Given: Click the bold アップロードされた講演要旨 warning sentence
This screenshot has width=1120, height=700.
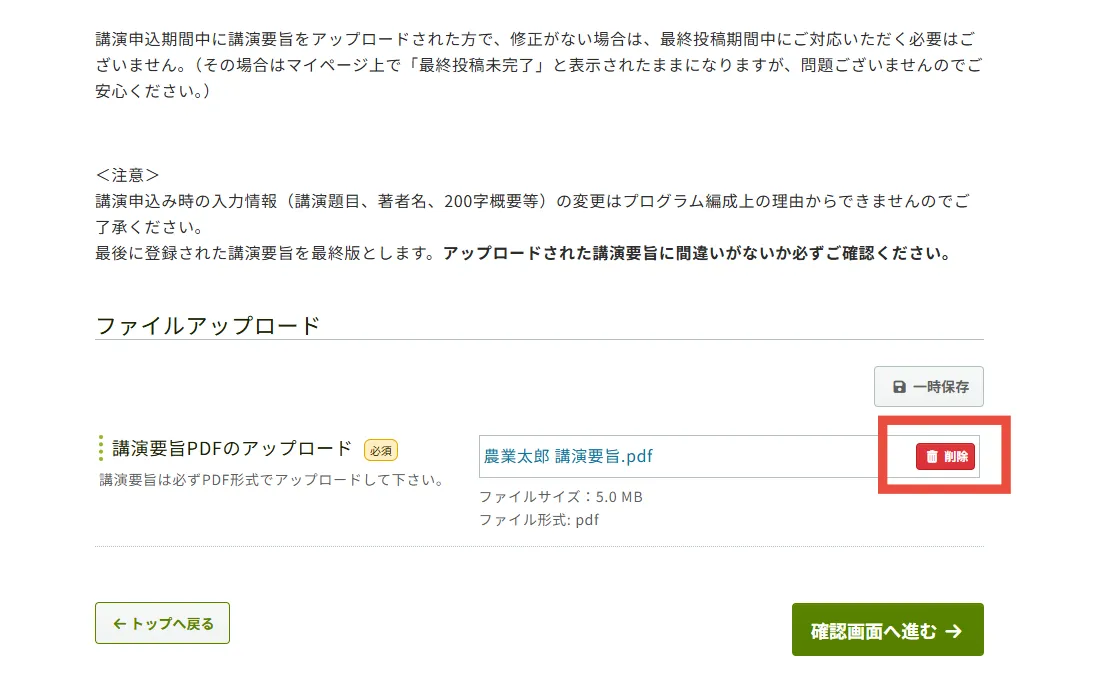Looking at the screenshot, I should point(696,253).
